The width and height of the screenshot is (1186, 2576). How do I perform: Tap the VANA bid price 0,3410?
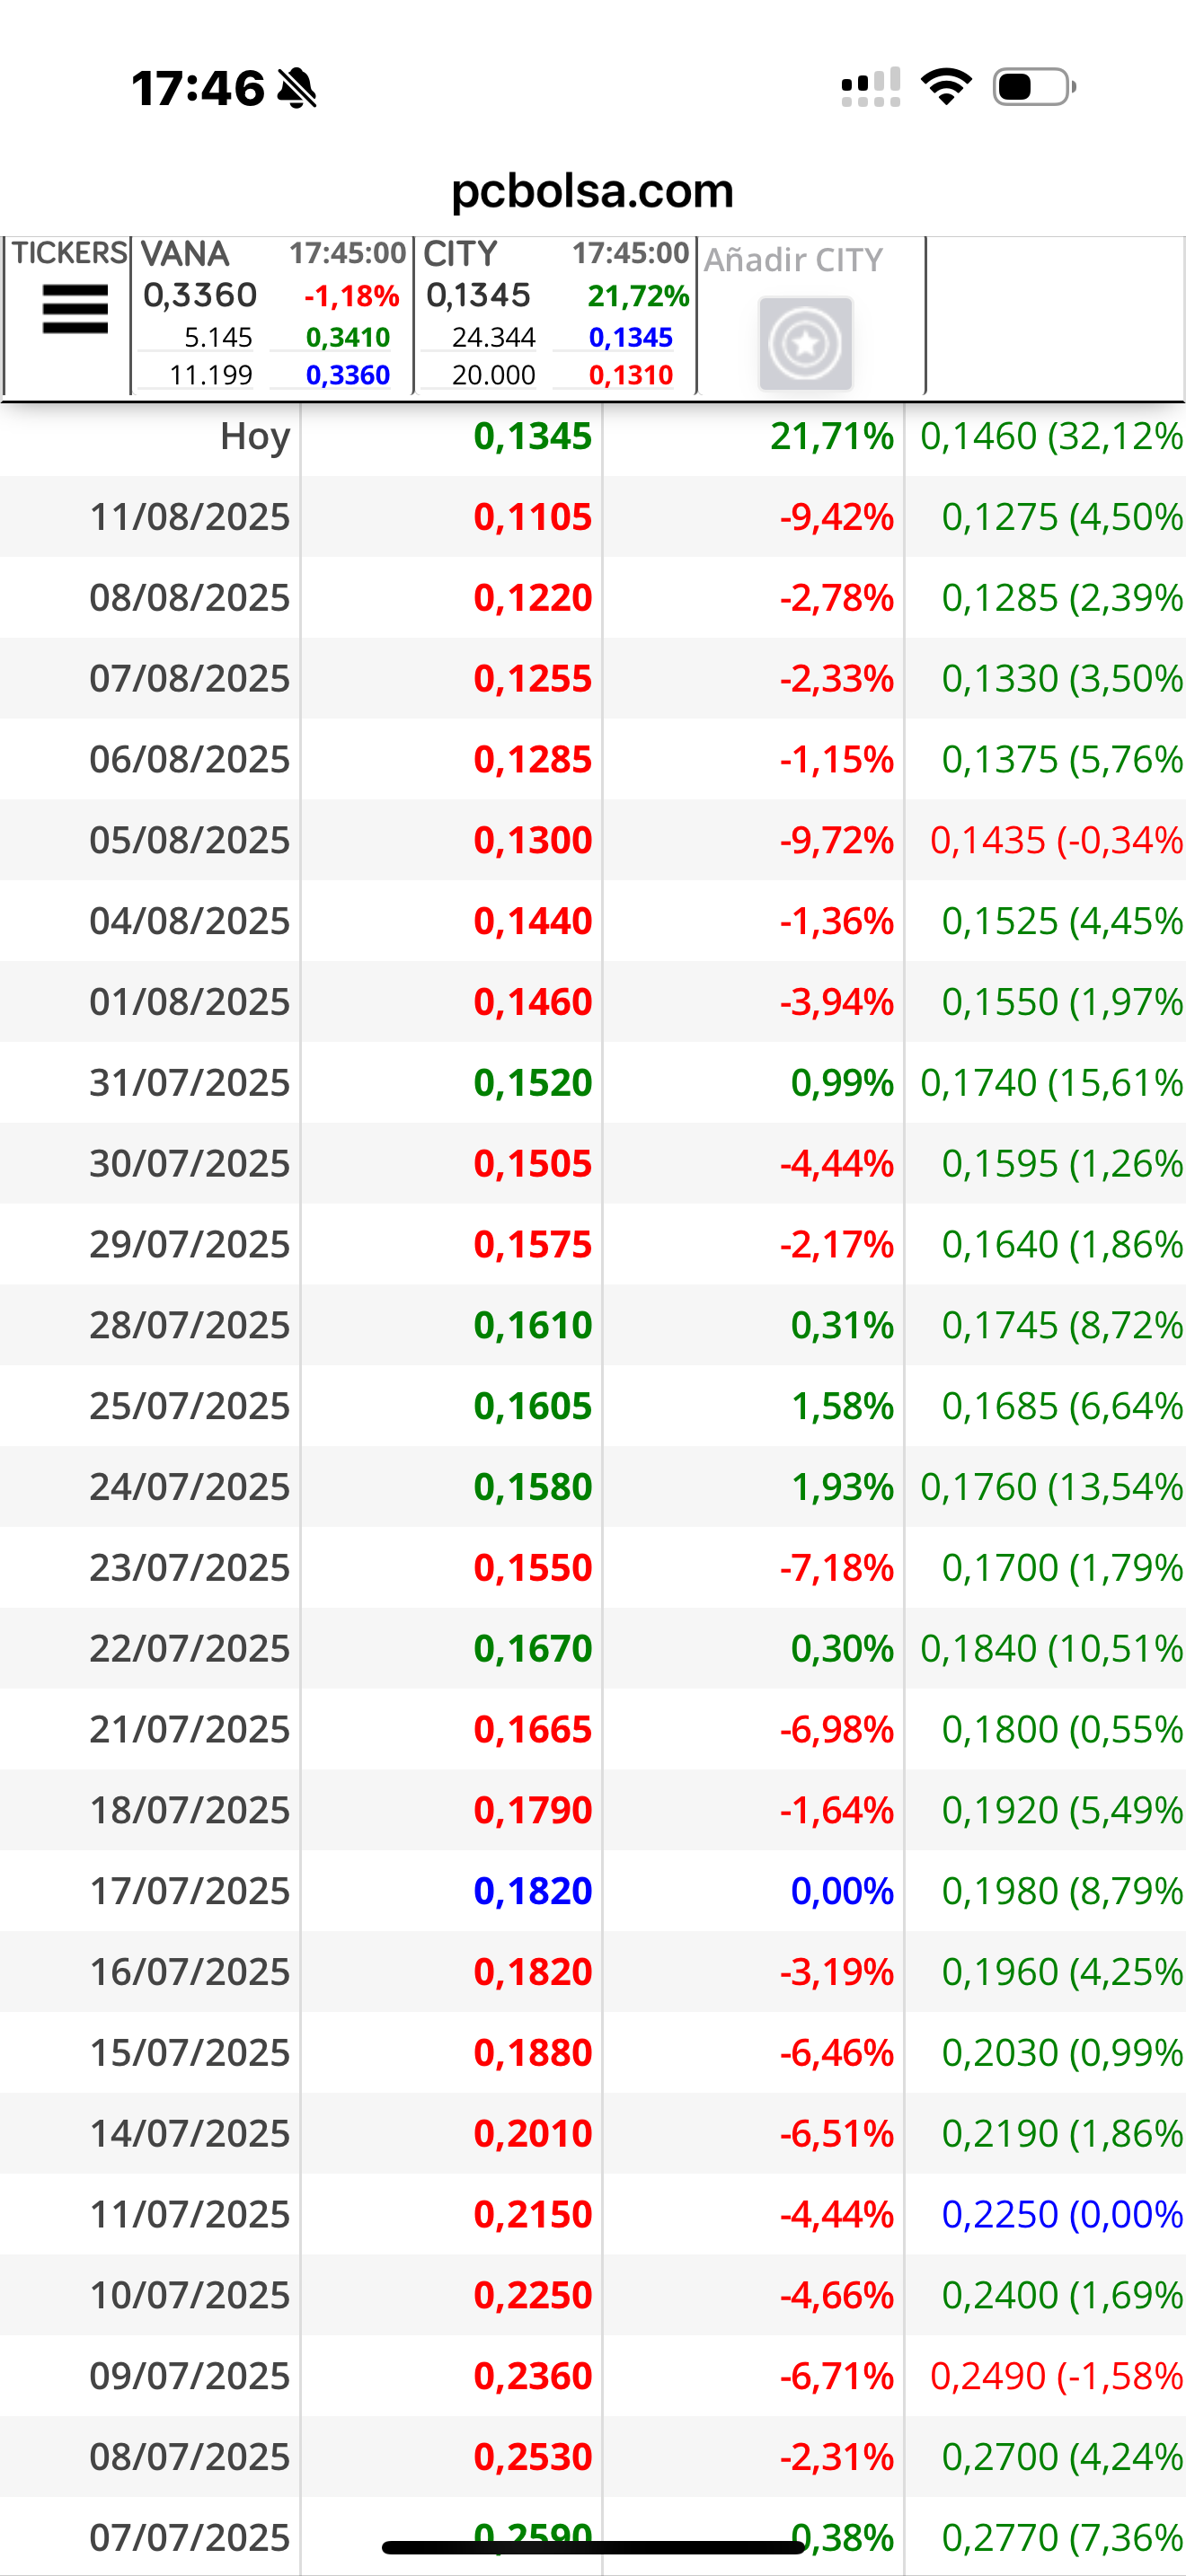(x=347, y=338)
